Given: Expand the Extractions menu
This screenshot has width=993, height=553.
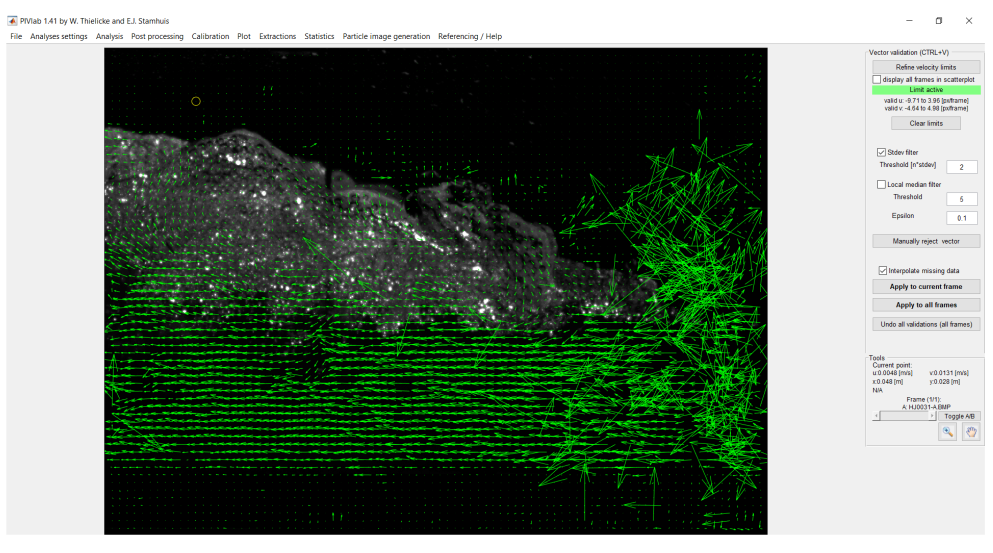Looking at the screenshot, I should click(277, 37).
